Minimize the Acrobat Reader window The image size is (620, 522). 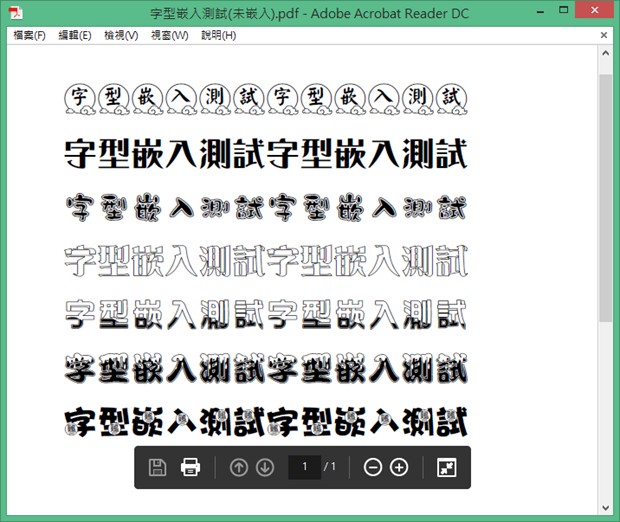tap(541, 11)
